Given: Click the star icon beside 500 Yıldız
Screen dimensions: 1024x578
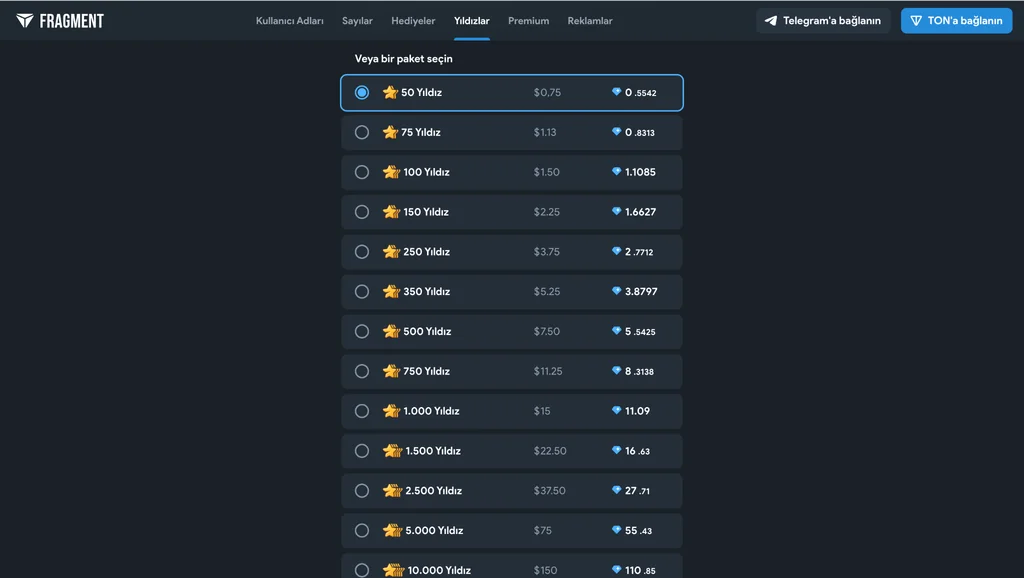Looking at the screenshot, I should [x=391, y=332].
